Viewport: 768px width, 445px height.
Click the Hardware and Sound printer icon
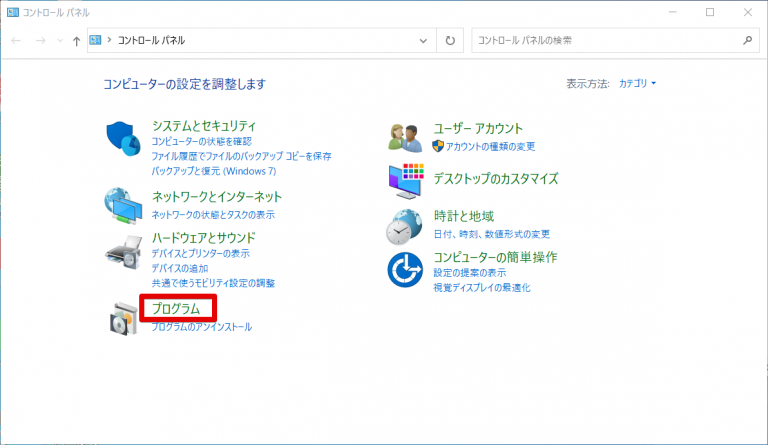pos(123,252)
